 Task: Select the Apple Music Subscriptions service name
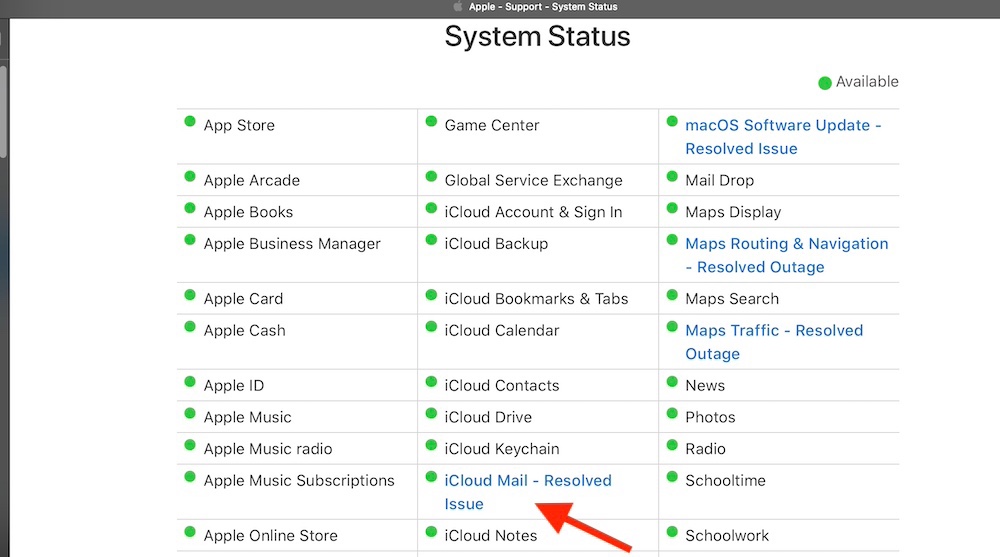pyautogui.click(x=299, y=481)
